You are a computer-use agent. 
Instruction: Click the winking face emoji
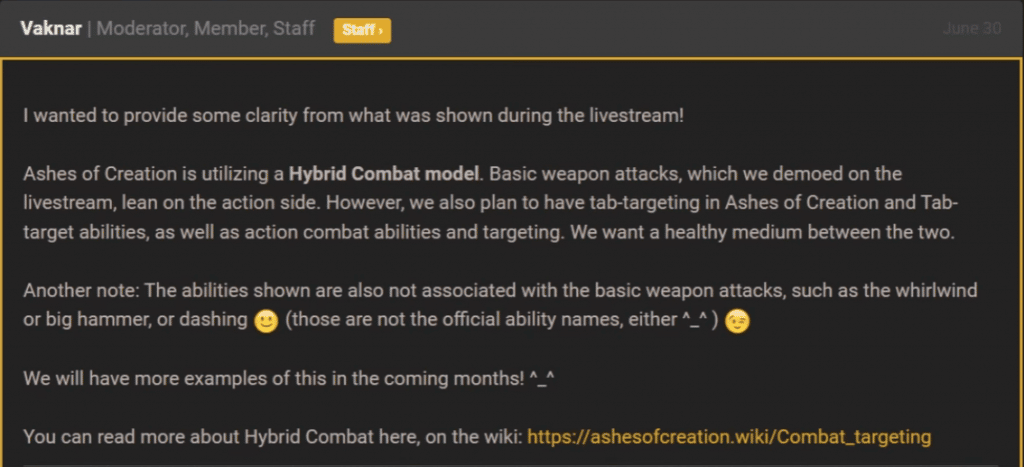click(737, 321)
